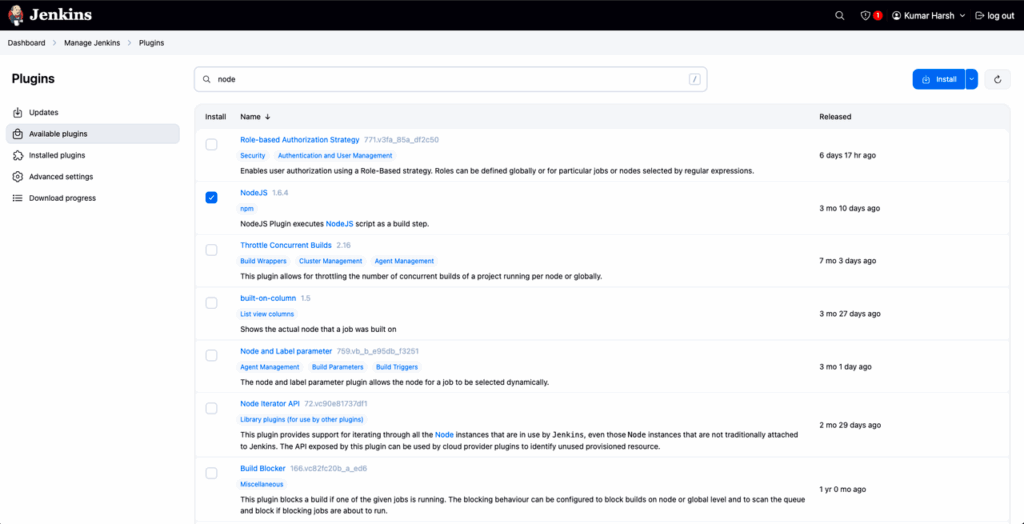Screen dimensions: 1024x524
Task: Open the built-on-column plugin link
Action: 268,298
